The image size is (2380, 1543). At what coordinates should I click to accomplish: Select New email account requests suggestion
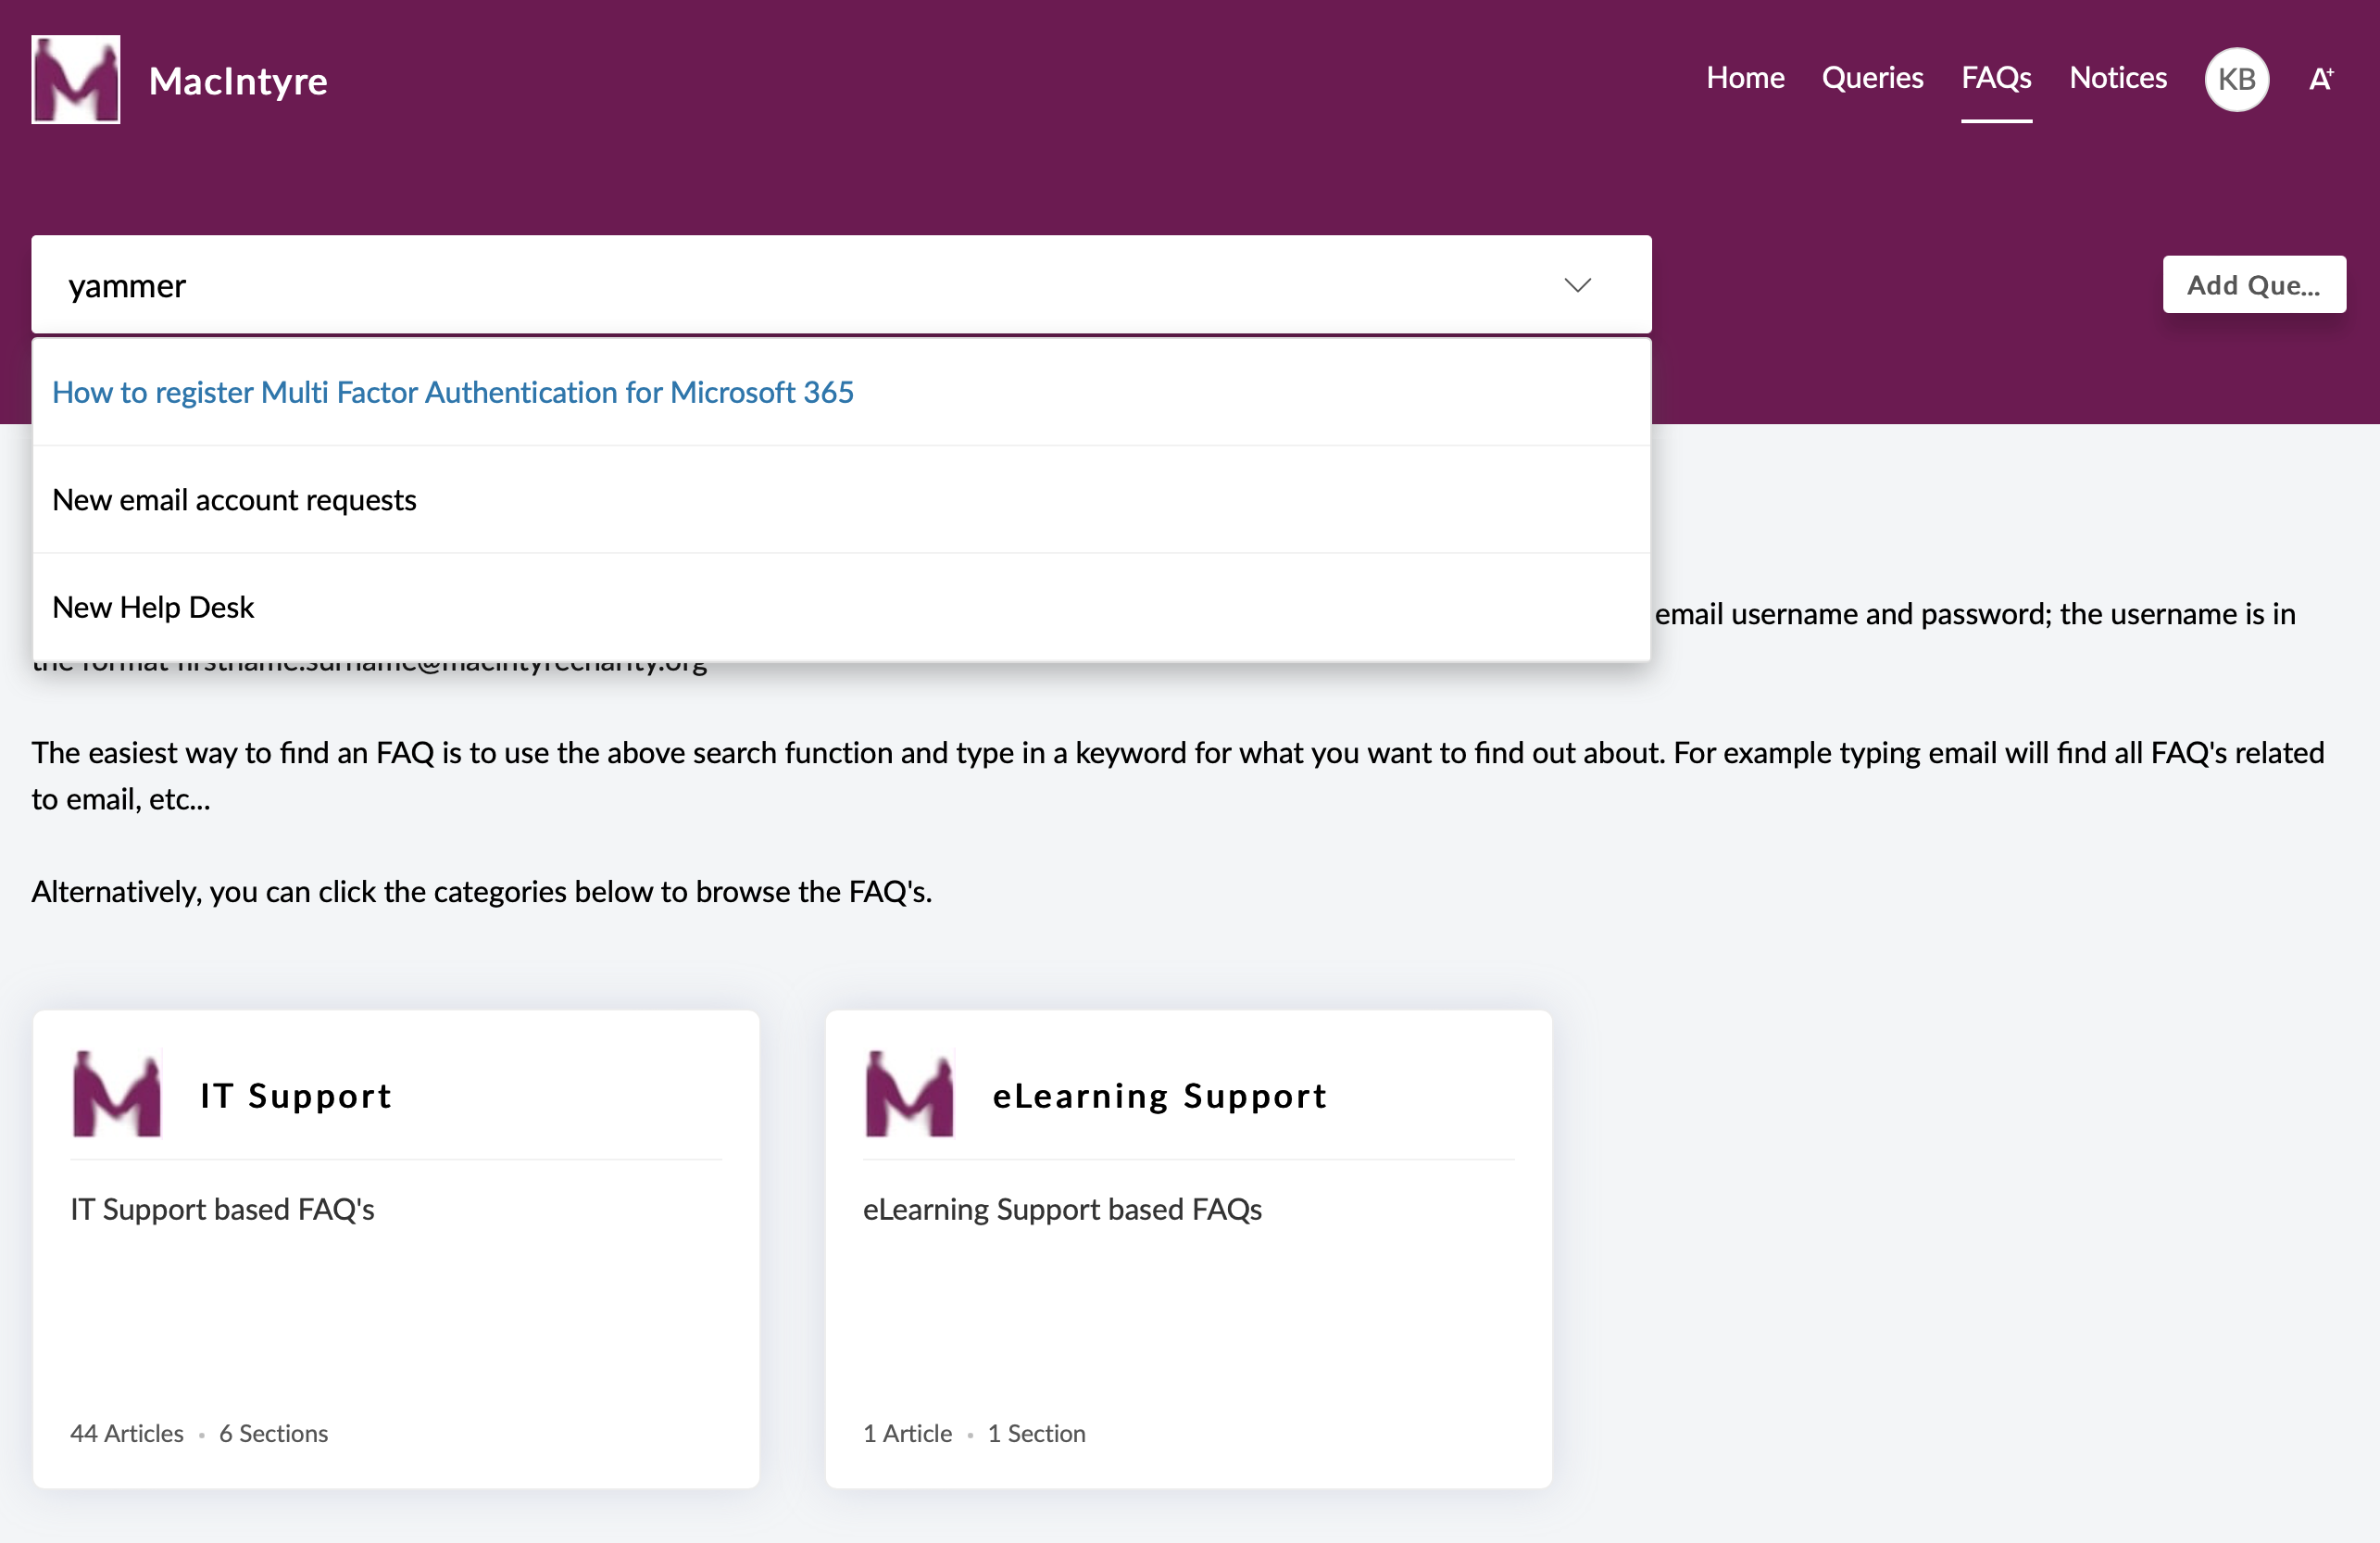234,499
